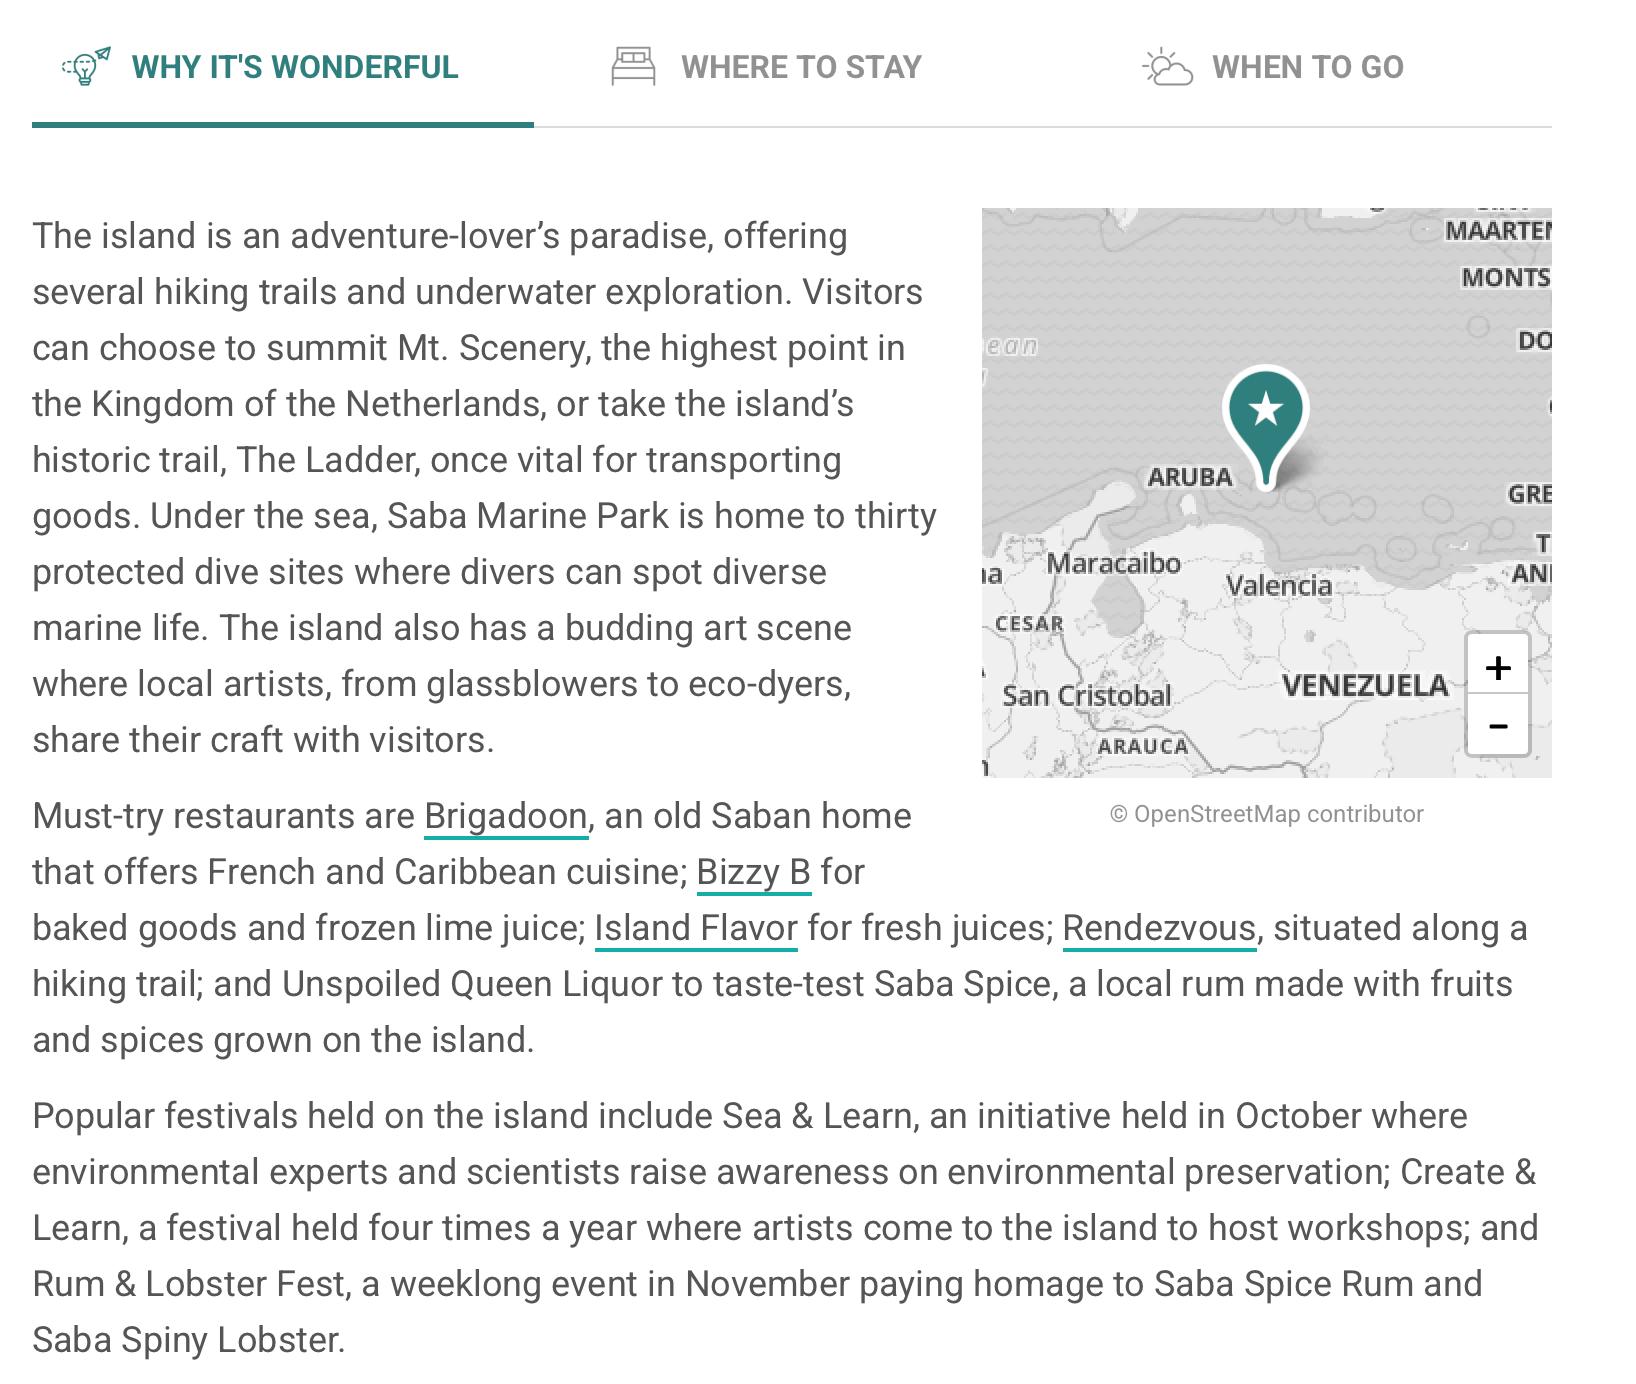The image size is (1636, 1384).
Task: Click the sun and cloud weather icon
Action: coord(1167,67)
